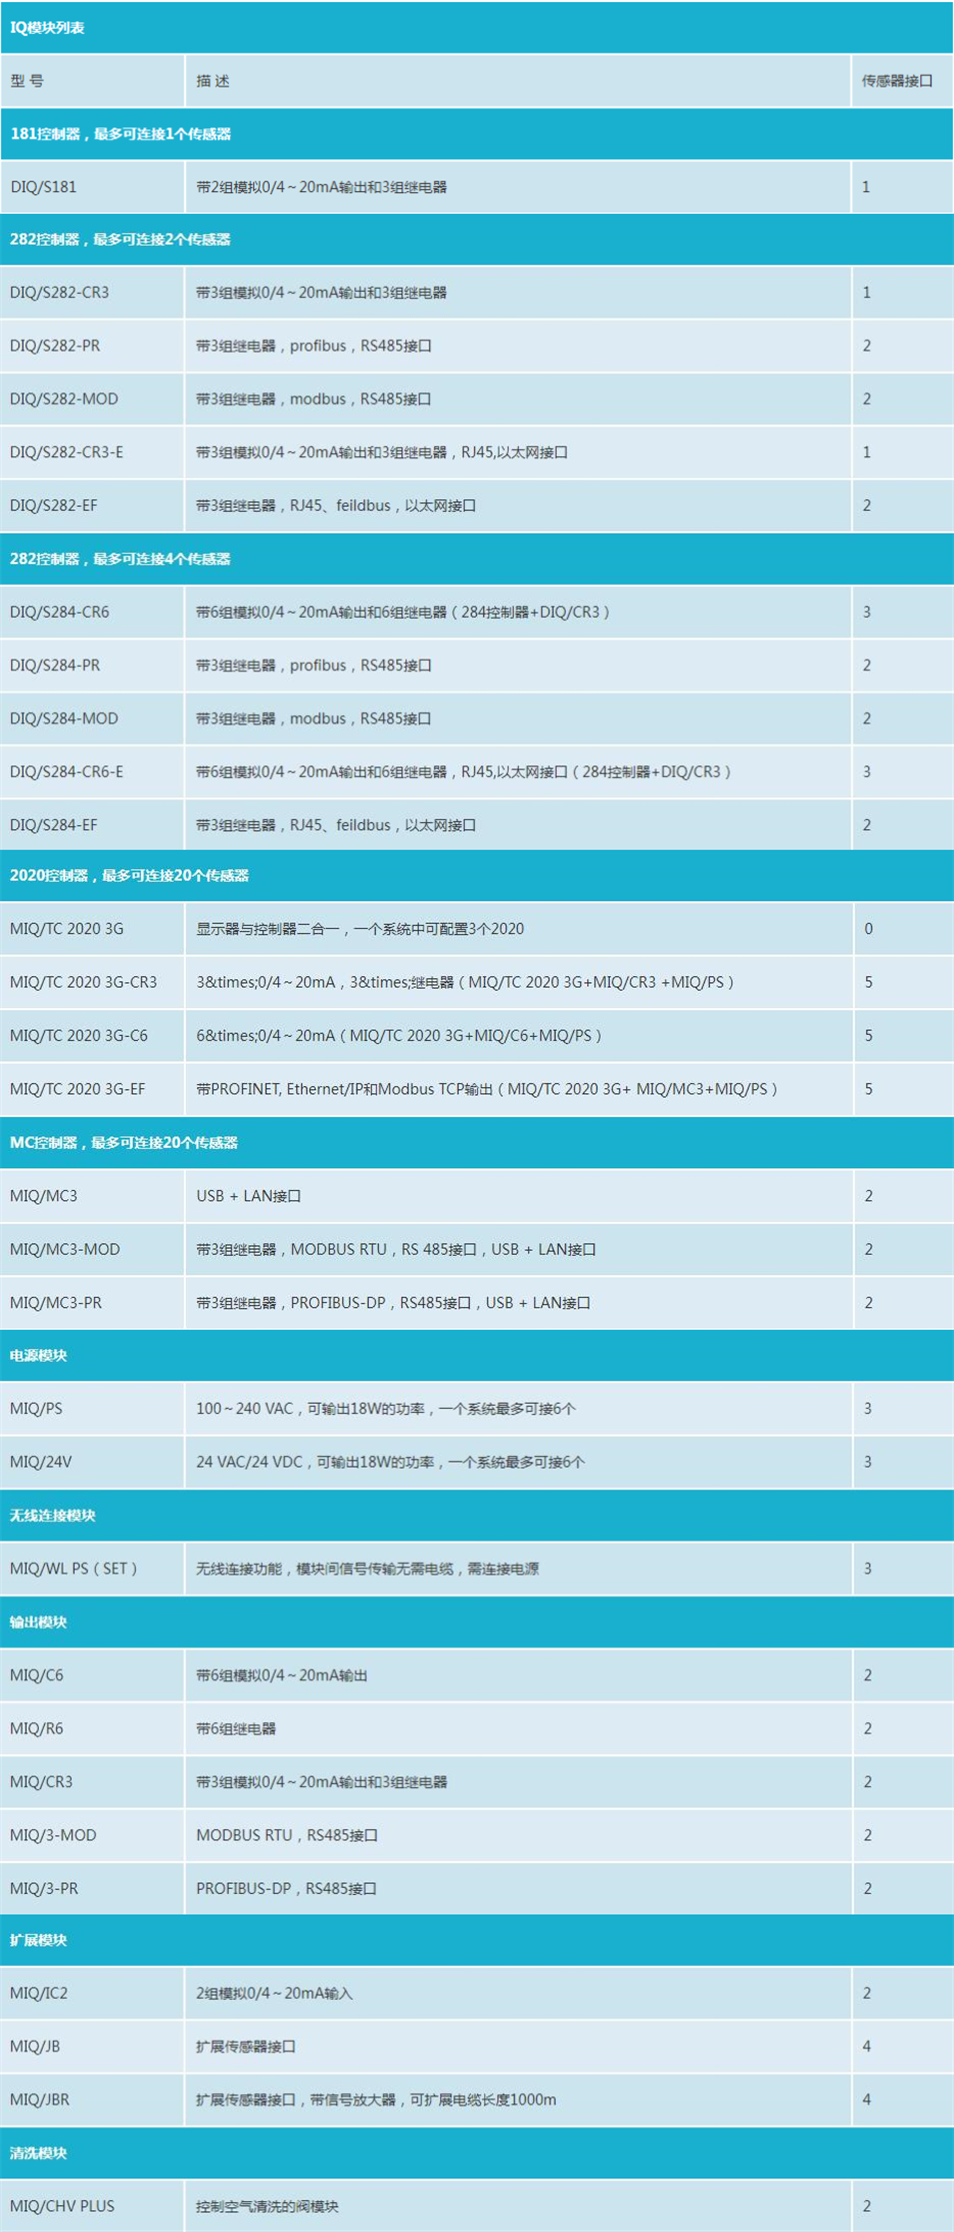The height and width of the screenshot is (2232, 954).
Task: Click the 描述 column header
Action: tap(213, 81)
